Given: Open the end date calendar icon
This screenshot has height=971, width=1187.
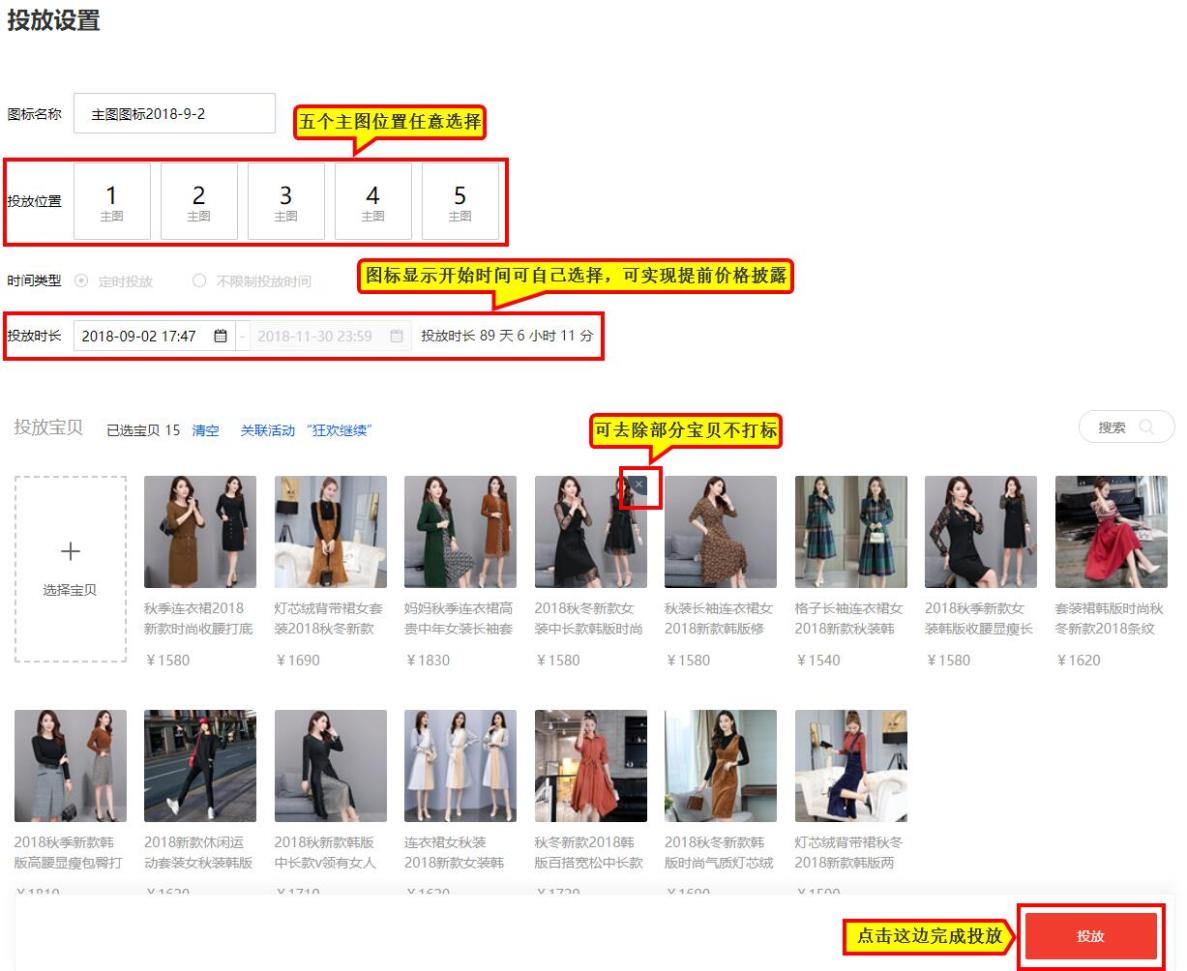Looking at the screenshot, I should click(x=397, y=336).
